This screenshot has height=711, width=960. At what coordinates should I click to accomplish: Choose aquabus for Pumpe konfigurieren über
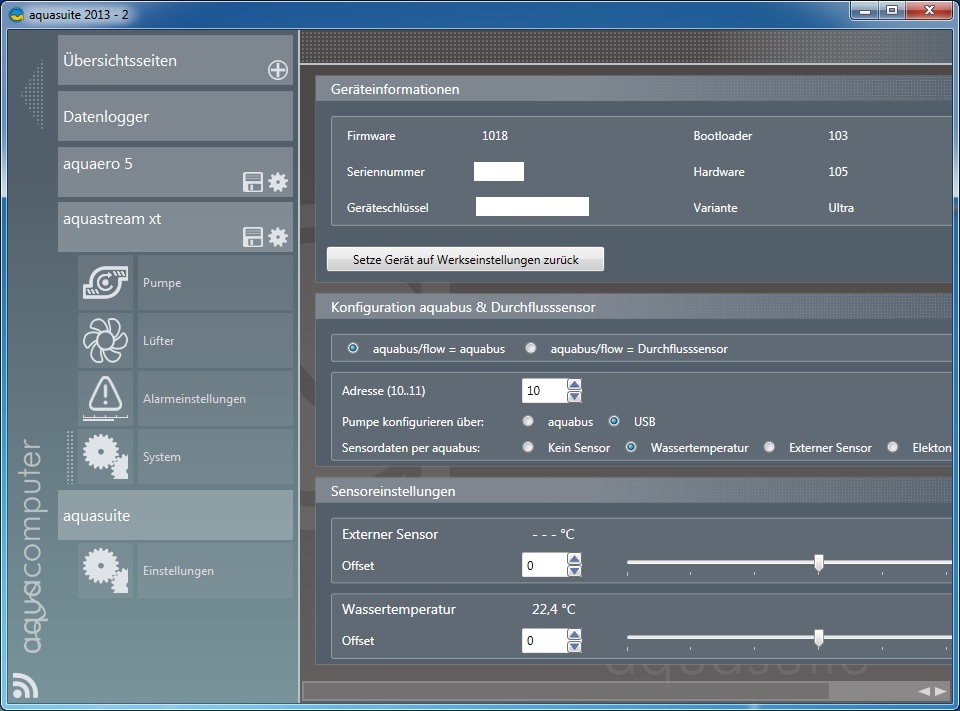click(x=528, y=422)
